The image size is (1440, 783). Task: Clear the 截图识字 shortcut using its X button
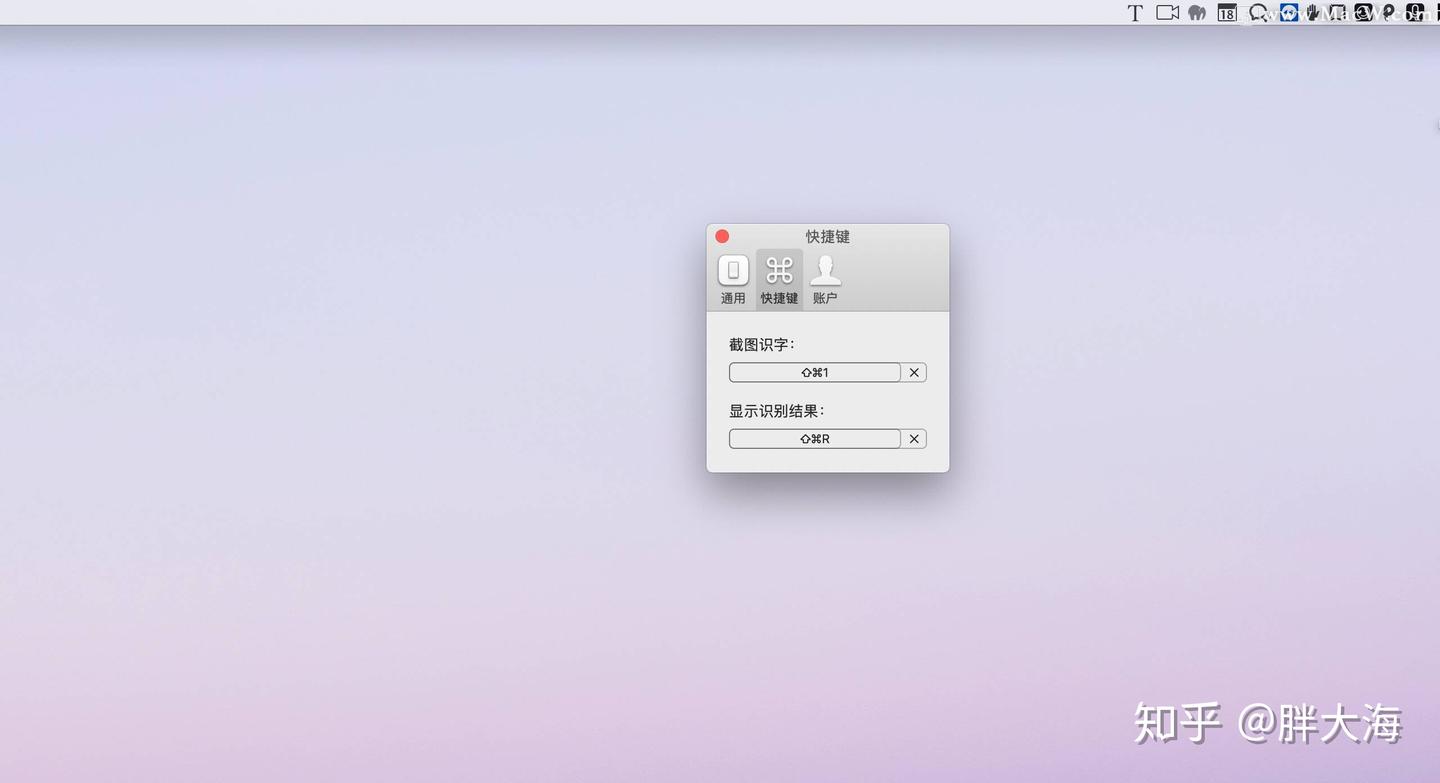(x=913, y=372)
